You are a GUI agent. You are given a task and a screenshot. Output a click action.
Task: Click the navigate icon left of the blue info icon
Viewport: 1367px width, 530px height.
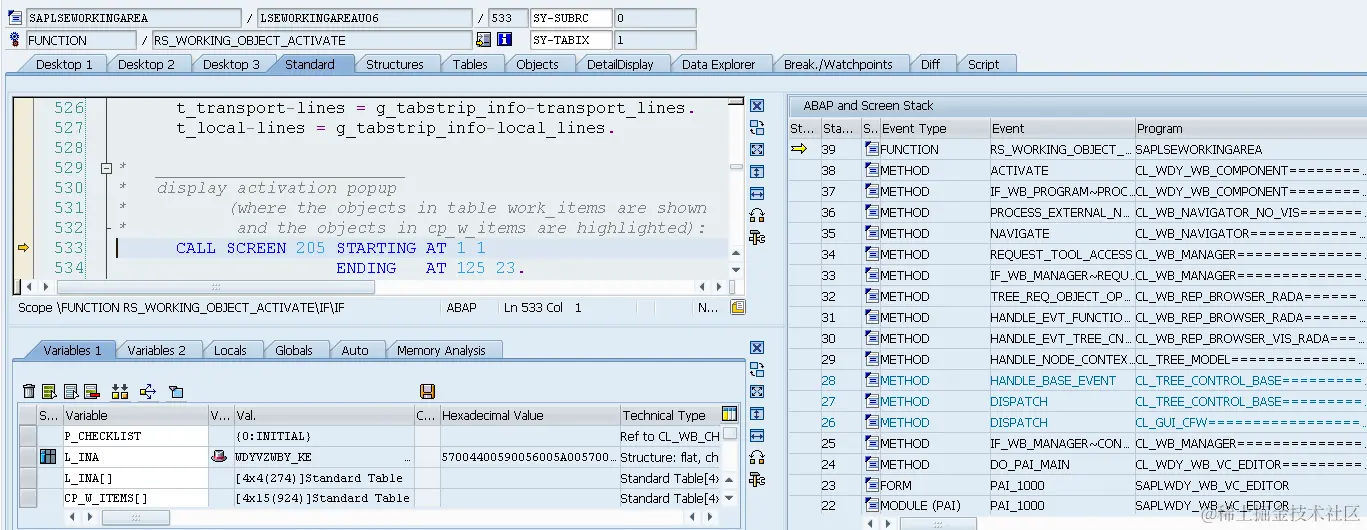[x=484, y=40]
